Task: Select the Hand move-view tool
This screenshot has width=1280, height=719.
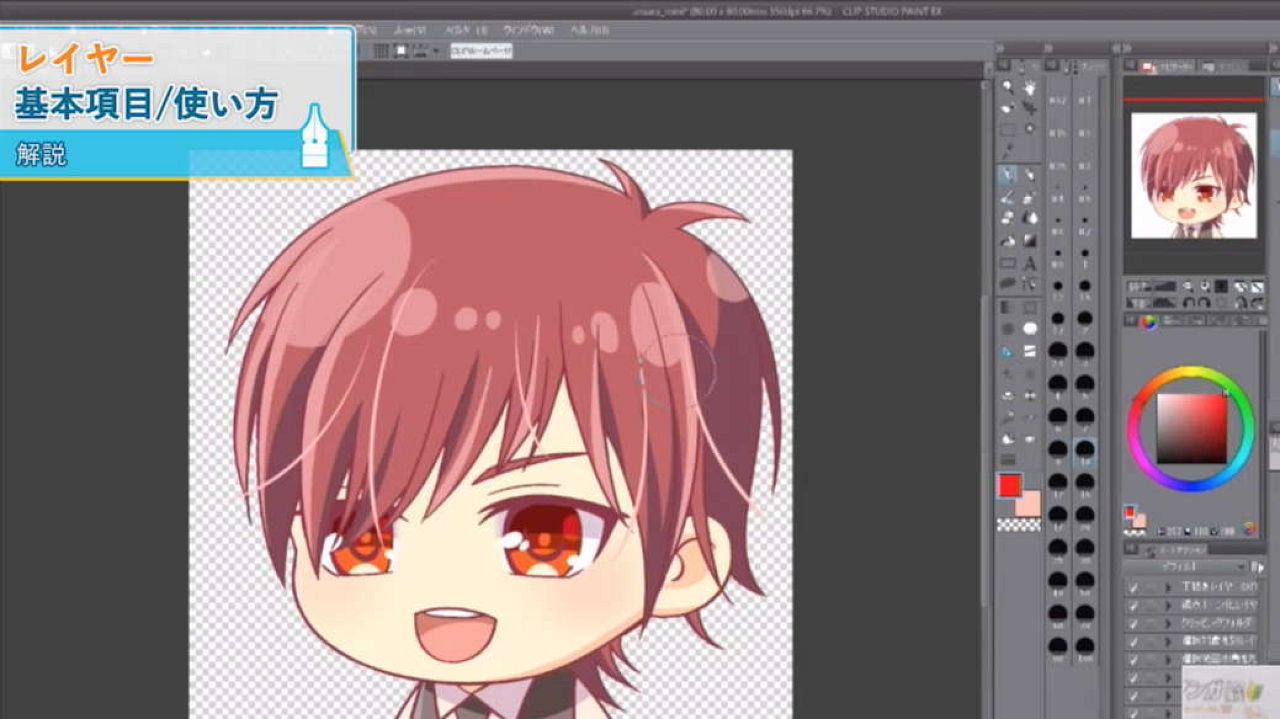Action: click(1030, 86)
